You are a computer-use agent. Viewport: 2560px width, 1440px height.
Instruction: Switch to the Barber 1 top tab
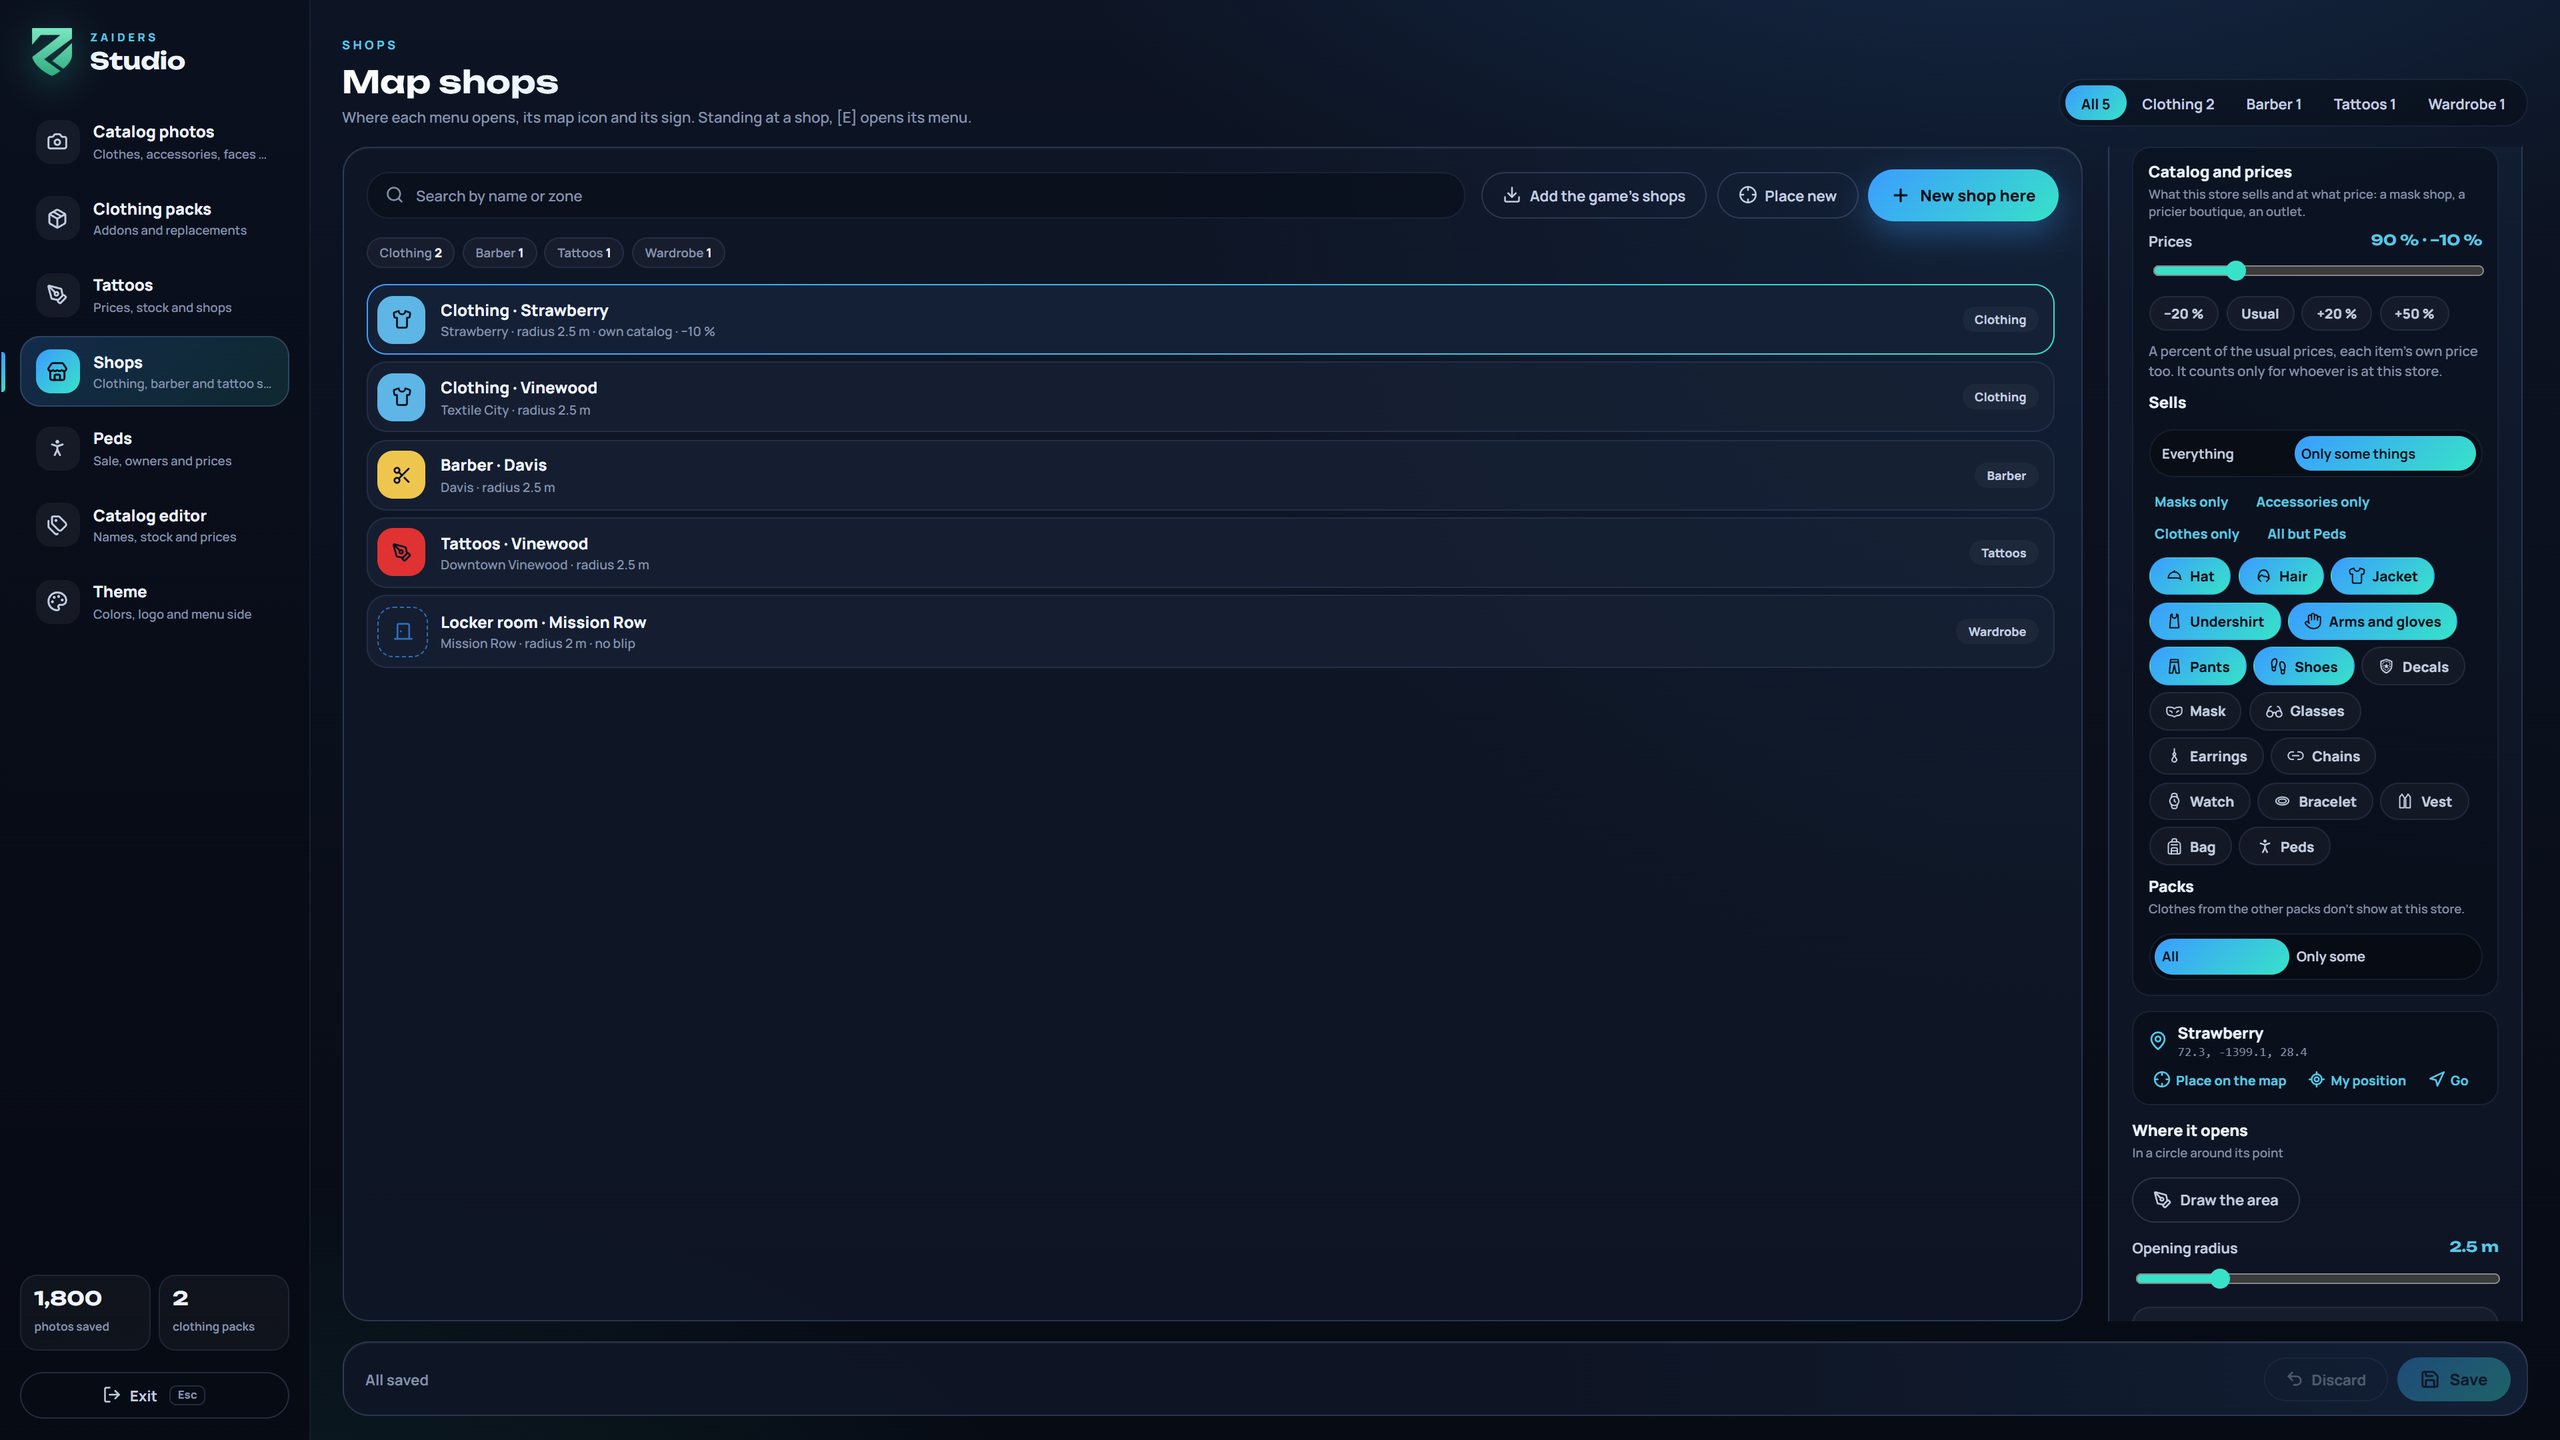(x=2273, y=104)
